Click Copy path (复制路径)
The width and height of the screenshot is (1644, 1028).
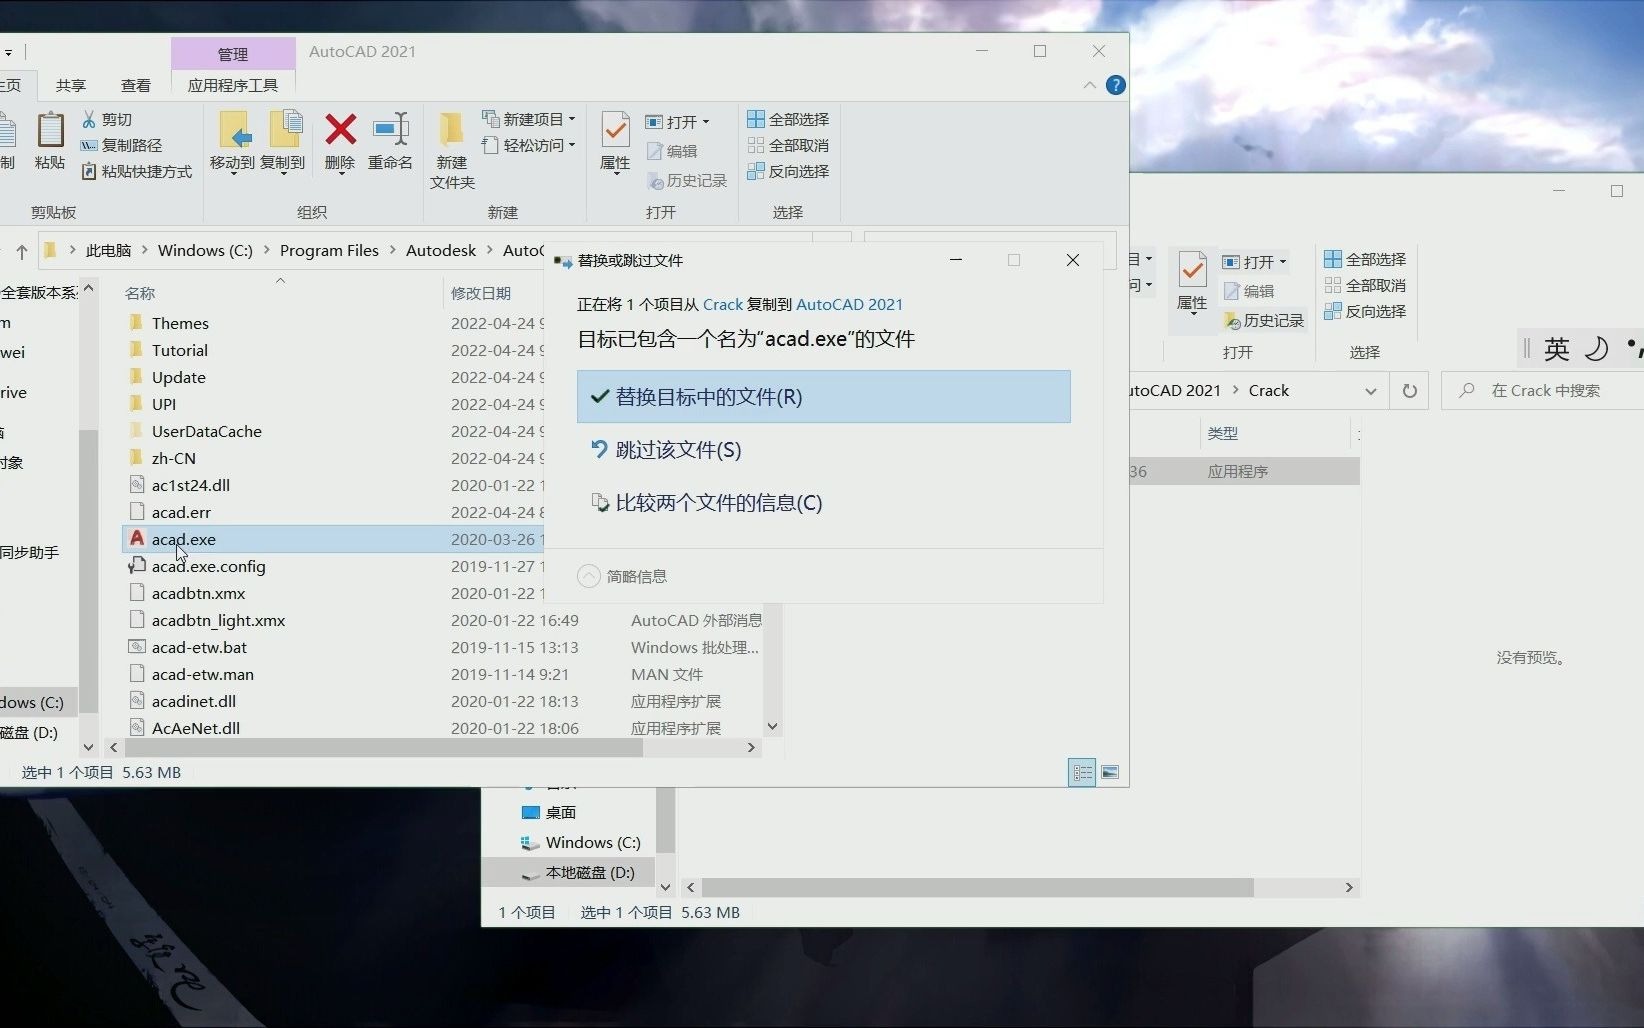[121, 145]
